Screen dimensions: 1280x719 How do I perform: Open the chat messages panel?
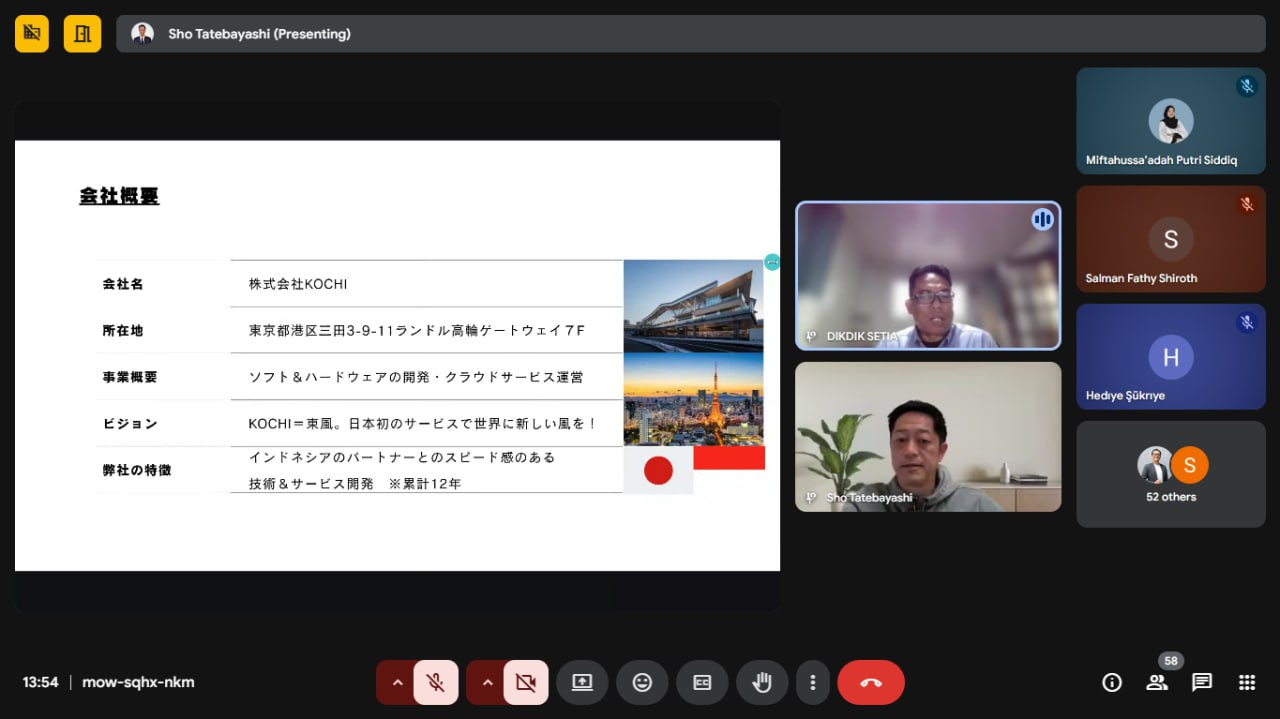[x=1202, y=682]
